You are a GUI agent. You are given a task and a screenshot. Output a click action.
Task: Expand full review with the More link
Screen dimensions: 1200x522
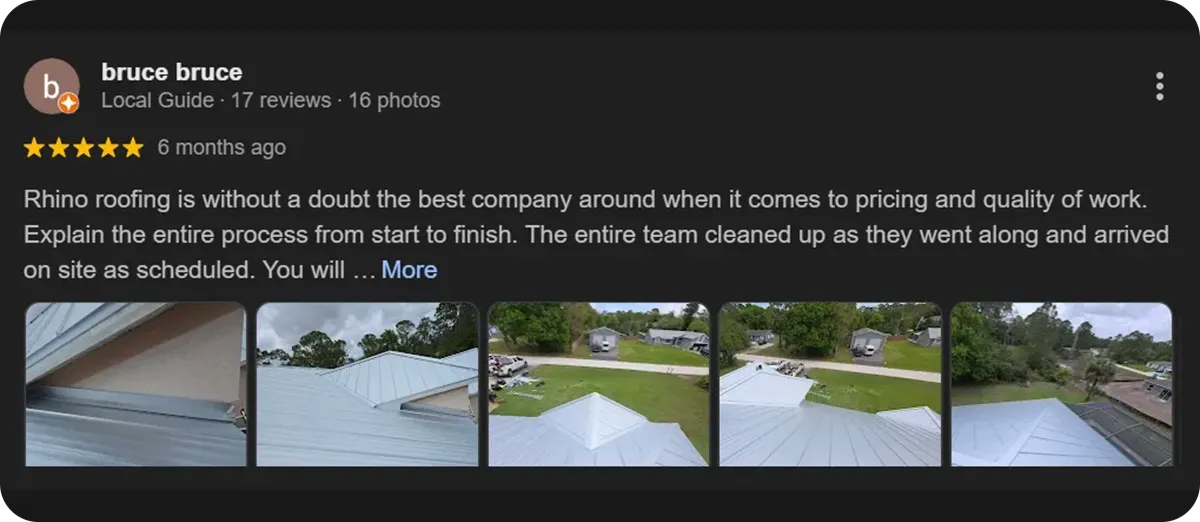click(409, 270)
